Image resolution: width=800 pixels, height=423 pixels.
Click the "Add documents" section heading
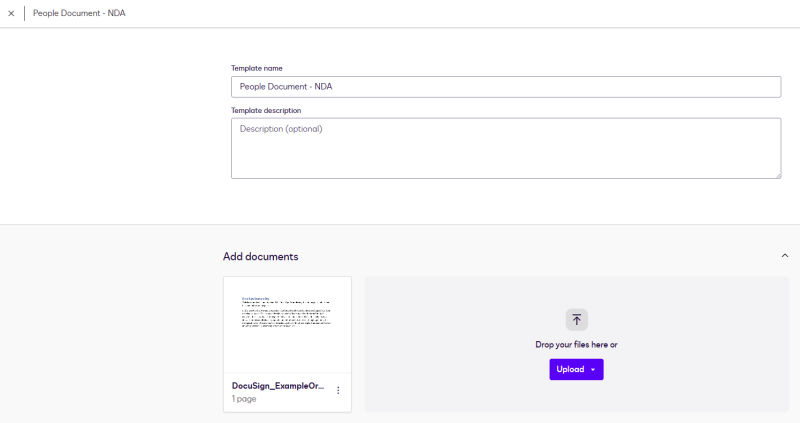260,257
